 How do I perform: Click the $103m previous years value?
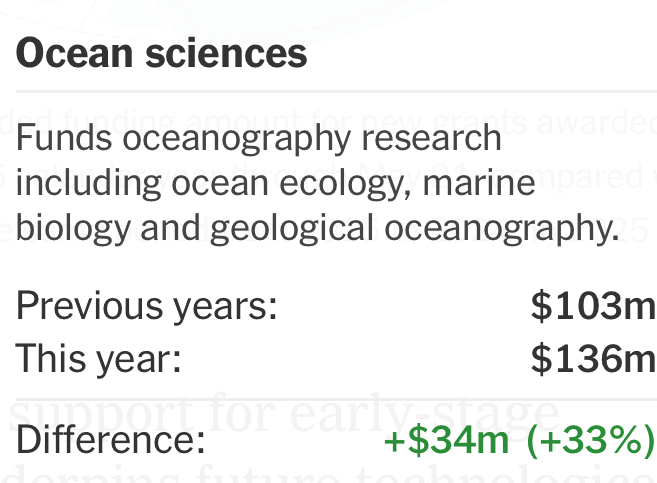point(593,306)
